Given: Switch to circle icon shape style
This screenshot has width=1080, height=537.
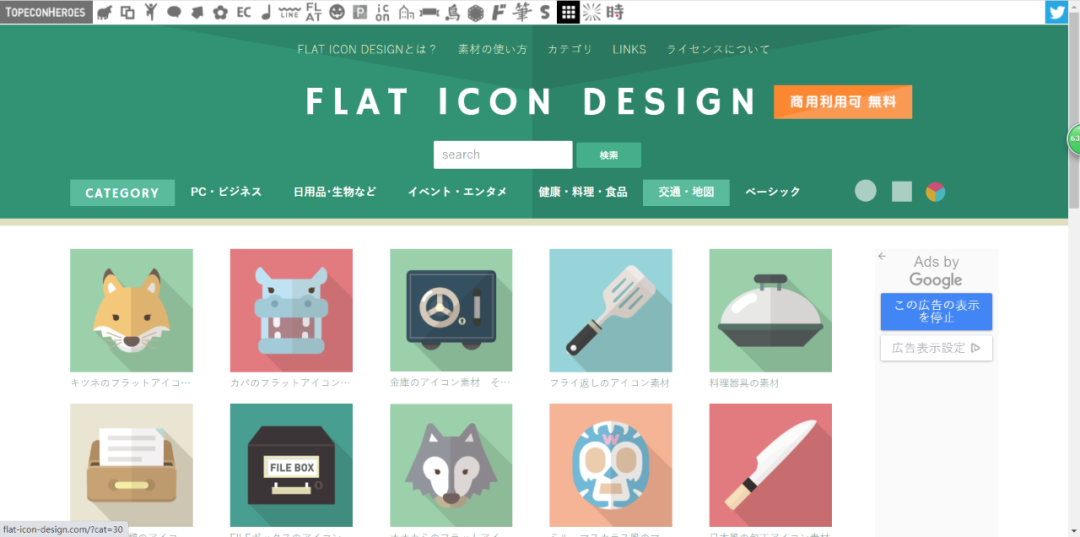Looking at the screenshot, I should (x=866, y=191).
